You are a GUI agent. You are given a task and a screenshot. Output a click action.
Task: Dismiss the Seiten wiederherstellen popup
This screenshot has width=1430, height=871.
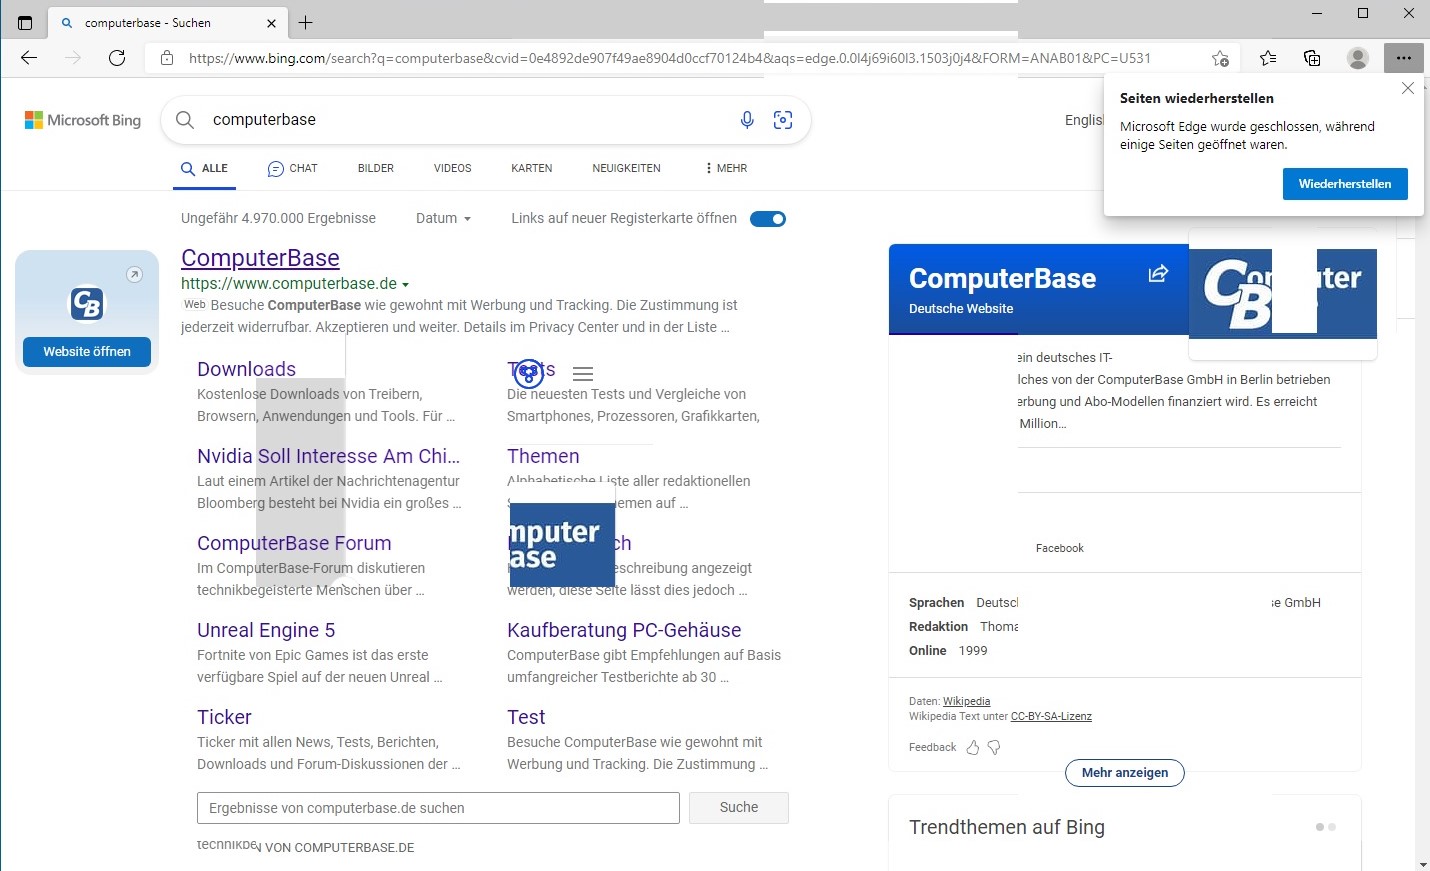click(x=1408, y=88)
